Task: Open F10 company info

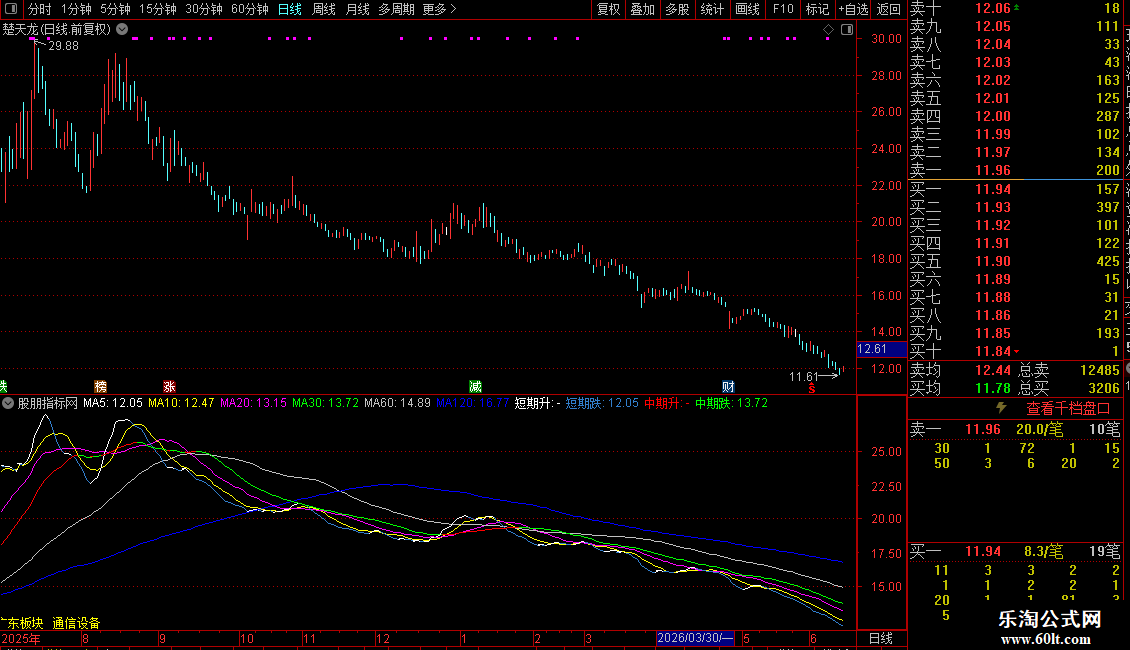Action: pos(783,9)
